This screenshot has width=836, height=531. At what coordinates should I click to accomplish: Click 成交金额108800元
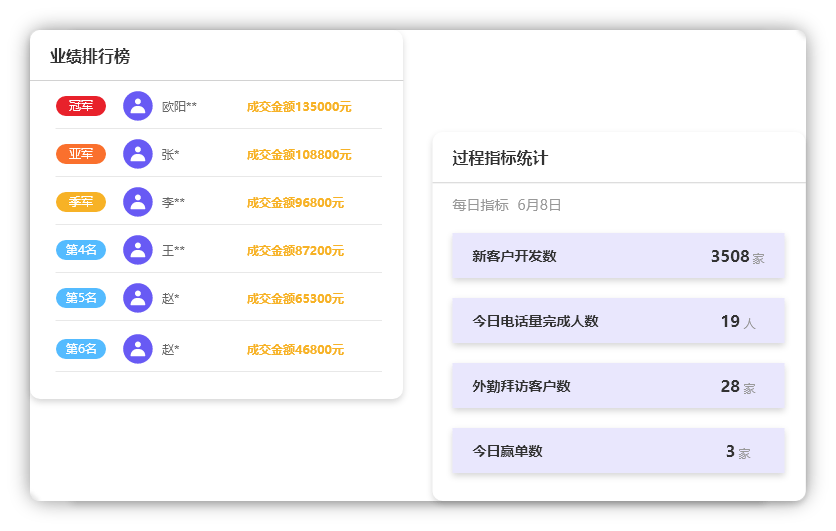[299, 155]
